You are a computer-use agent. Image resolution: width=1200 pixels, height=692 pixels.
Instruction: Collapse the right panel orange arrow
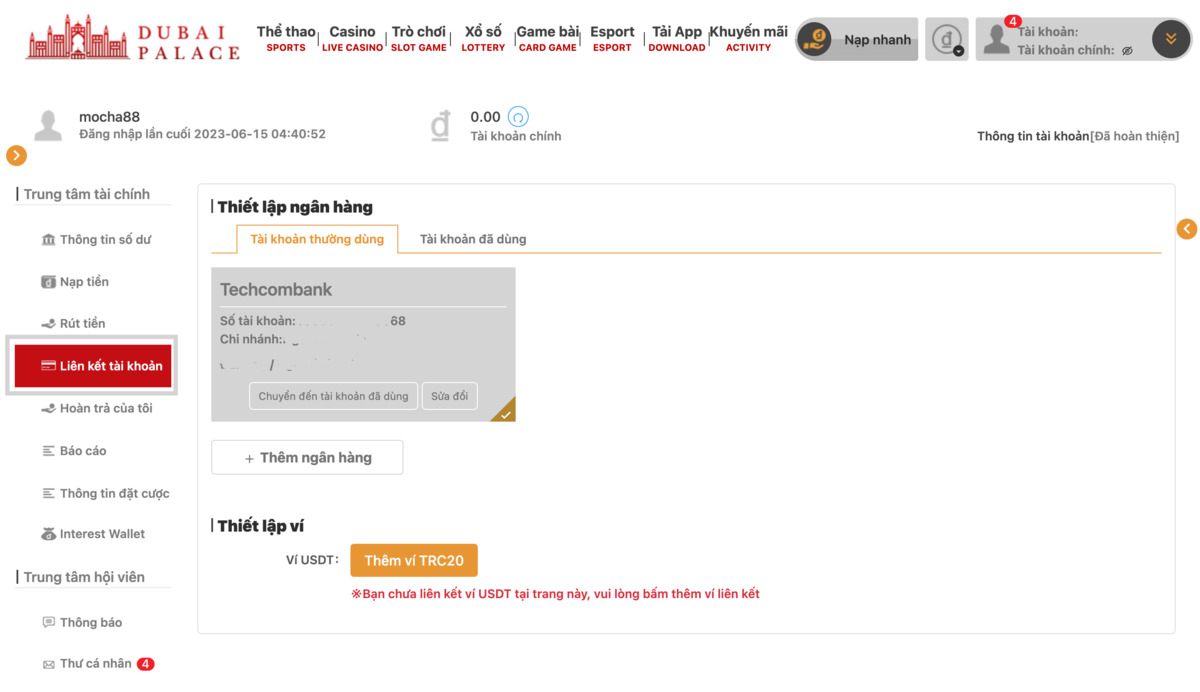[x=1186, y=229]
